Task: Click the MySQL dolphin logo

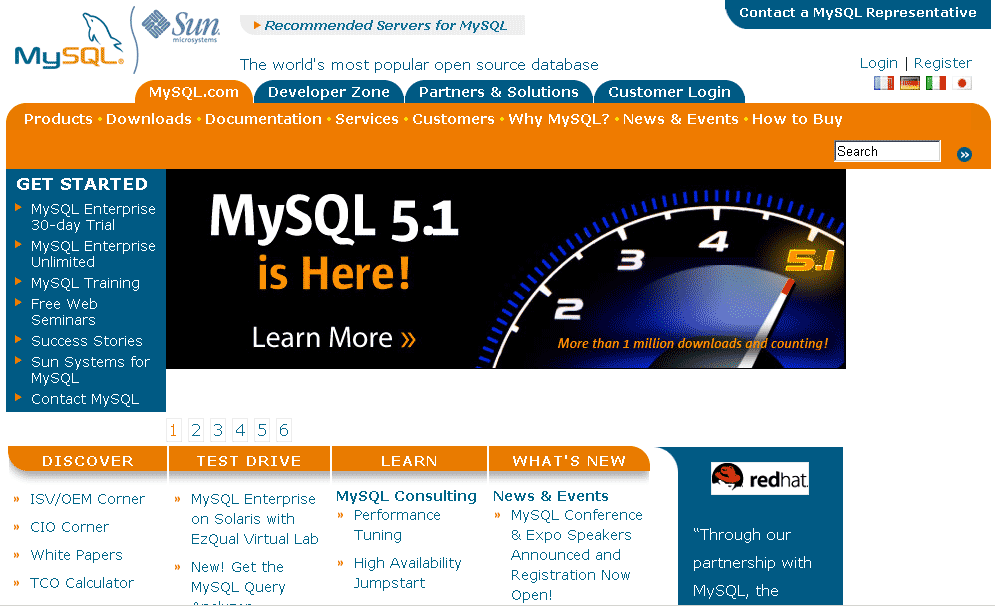Action: click(69, 42)
